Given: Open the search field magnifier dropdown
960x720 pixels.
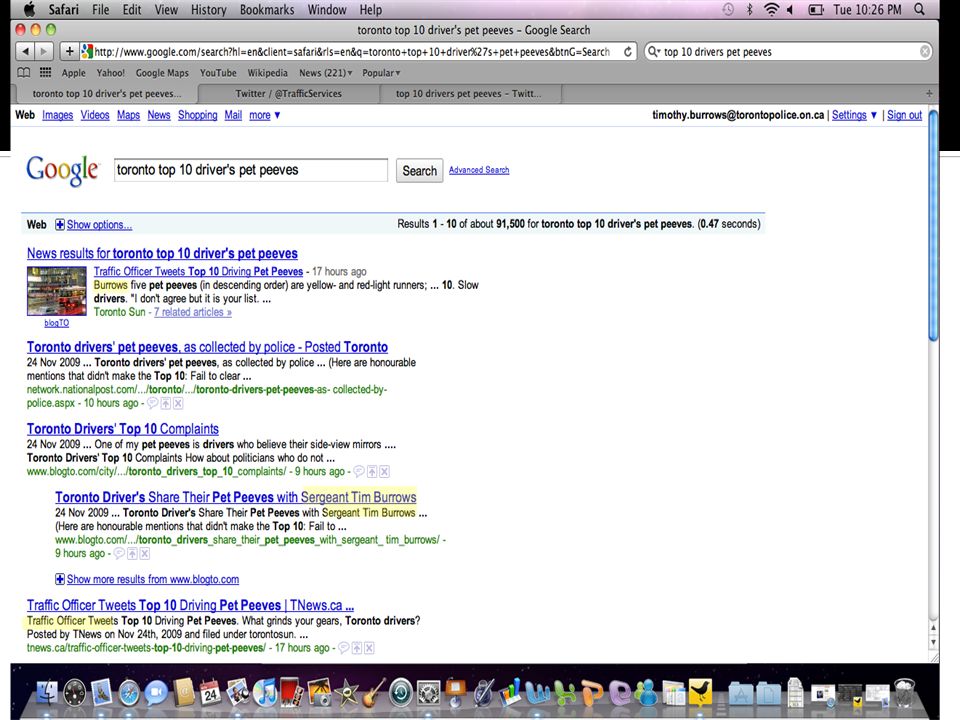Looking at the screenshot, I should pyautogui.click(x=654, y=52).
